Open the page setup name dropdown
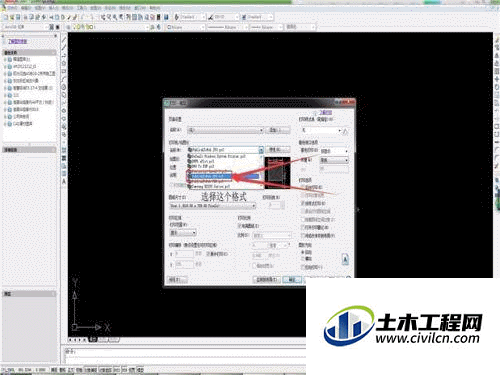The image size is (500, 375). pyautogui.click(x=226, y=130)
